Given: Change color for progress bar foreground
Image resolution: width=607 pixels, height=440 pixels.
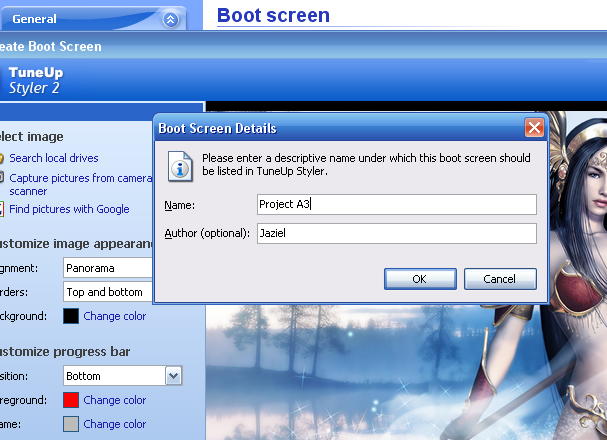Looking at the screenshot, I should click(115, 400).
